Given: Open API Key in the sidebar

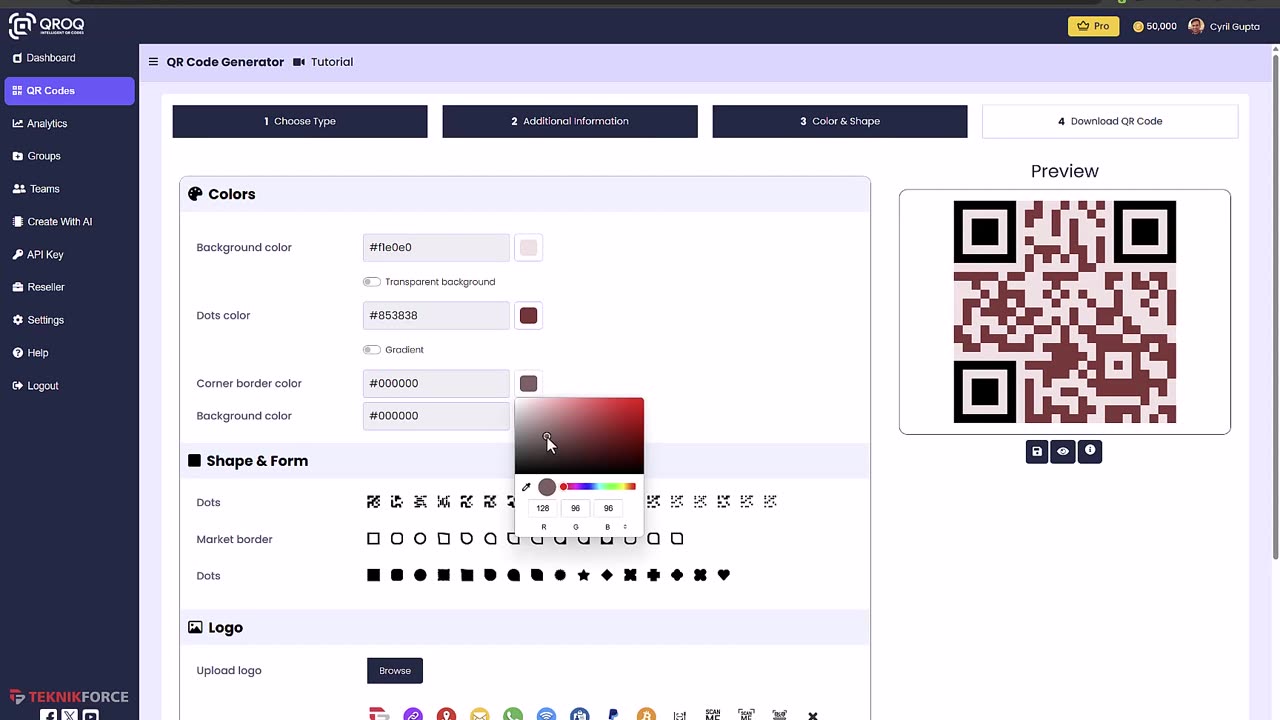Looking at the screenshot, I should coord(69,255).
